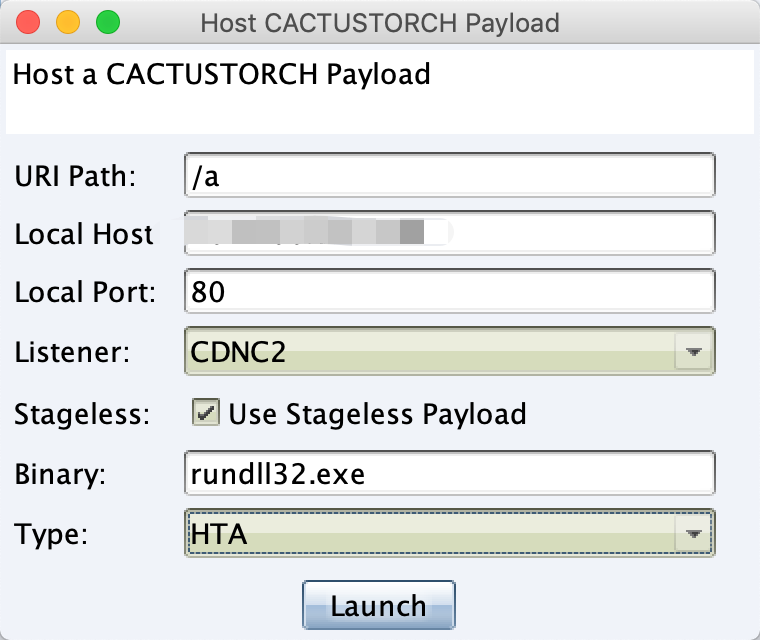
Task: Click the Type combo box arrow
Action: [694, 533]
